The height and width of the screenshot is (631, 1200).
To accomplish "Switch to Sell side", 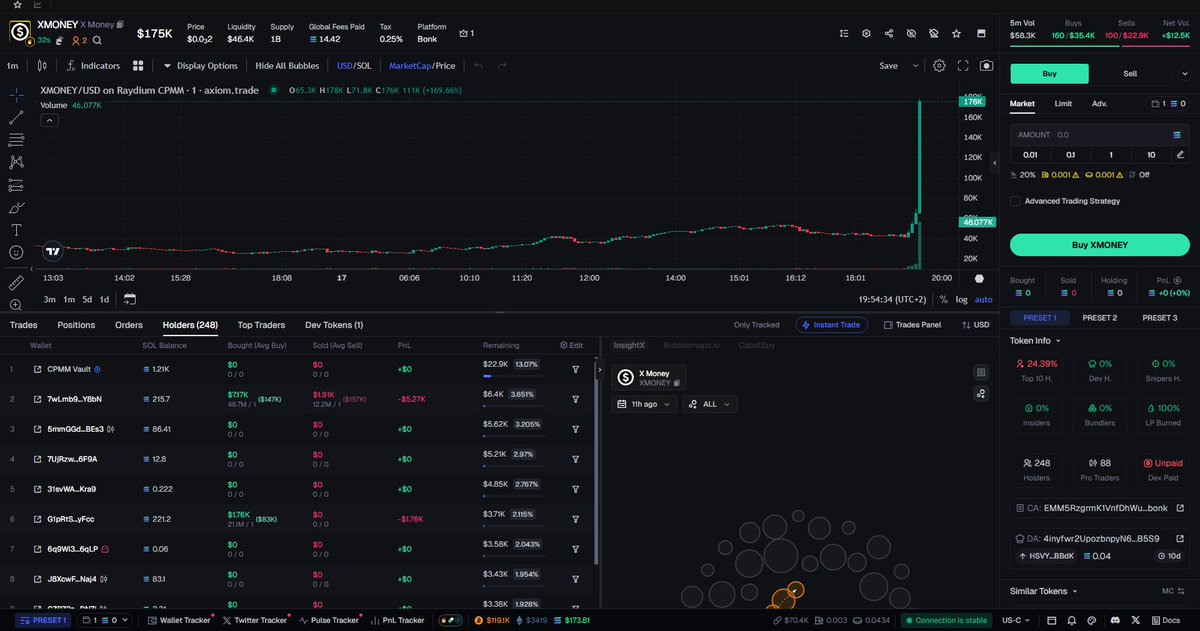I will click(1130, 73).
